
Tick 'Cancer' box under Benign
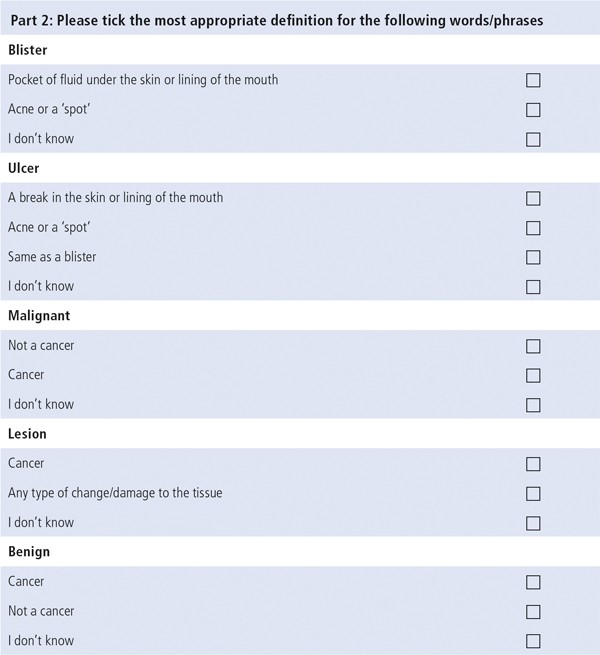point(533,582)
